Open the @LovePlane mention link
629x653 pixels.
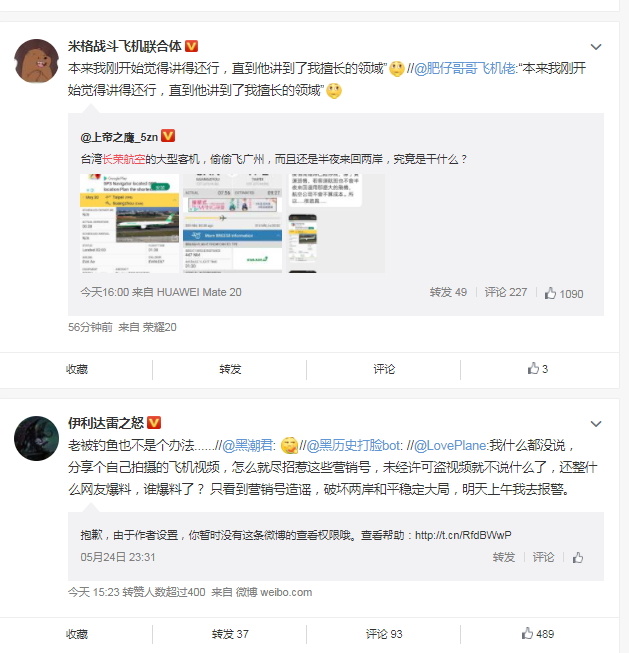click(x=450, y=445)
